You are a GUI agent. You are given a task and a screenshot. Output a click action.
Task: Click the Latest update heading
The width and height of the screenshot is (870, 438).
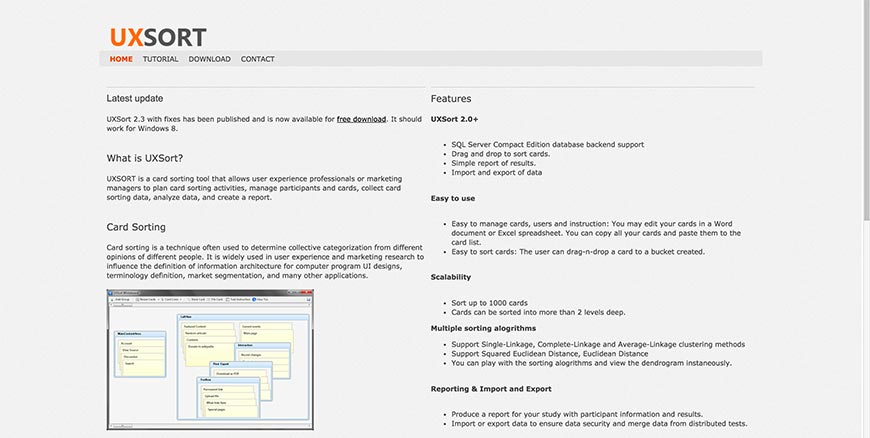pos(135,98)
